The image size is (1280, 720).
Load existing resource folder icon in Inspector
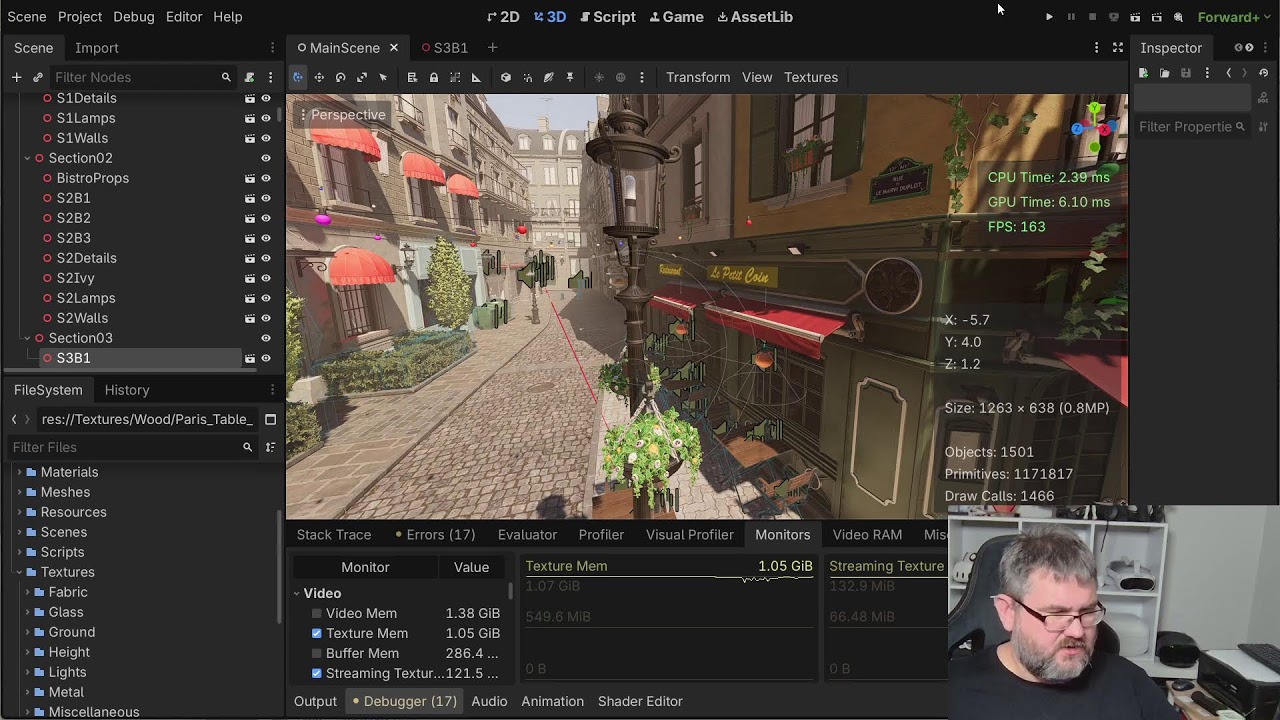tap(1164, 73)
